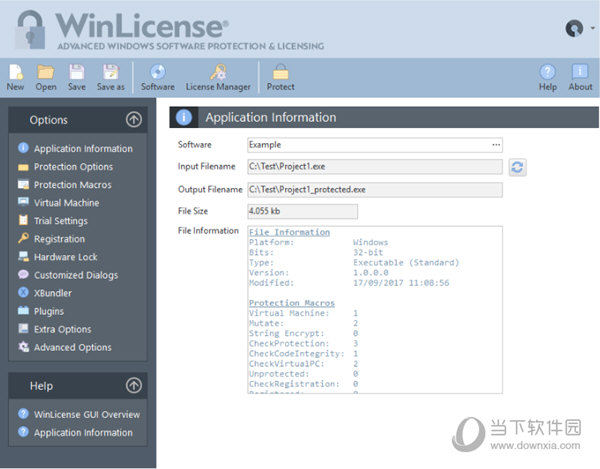Select Application Information in Options list
This screenshot has height=469, width=600.
click(x=75, y=148)
